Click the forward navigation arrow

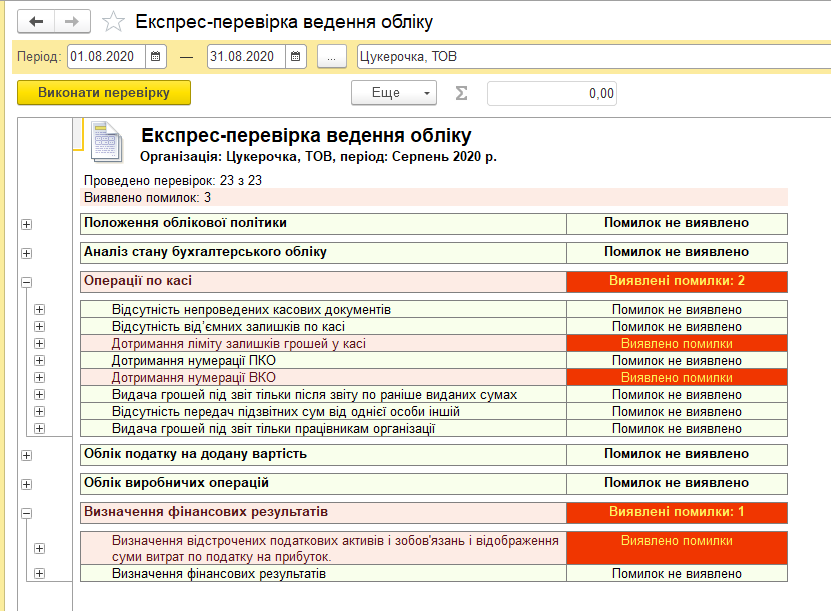click(71, 21)
